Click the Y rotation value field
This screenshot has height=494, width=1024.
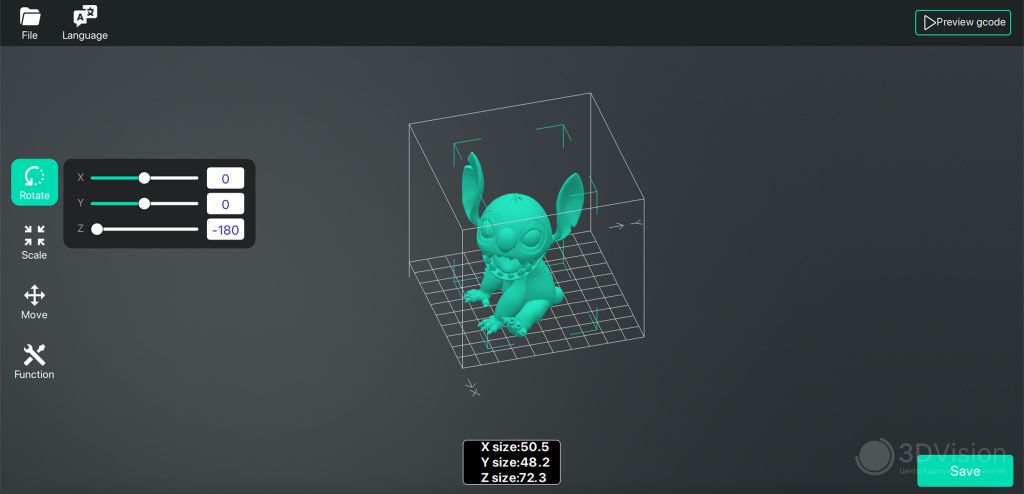click(x=225, y=204)
